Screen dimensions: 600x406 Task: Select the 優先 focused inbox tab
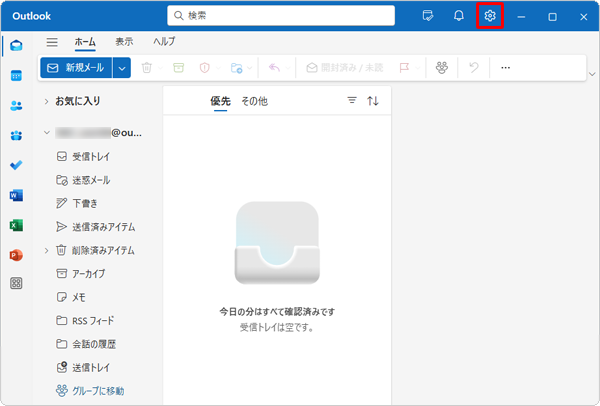point(220,101)
